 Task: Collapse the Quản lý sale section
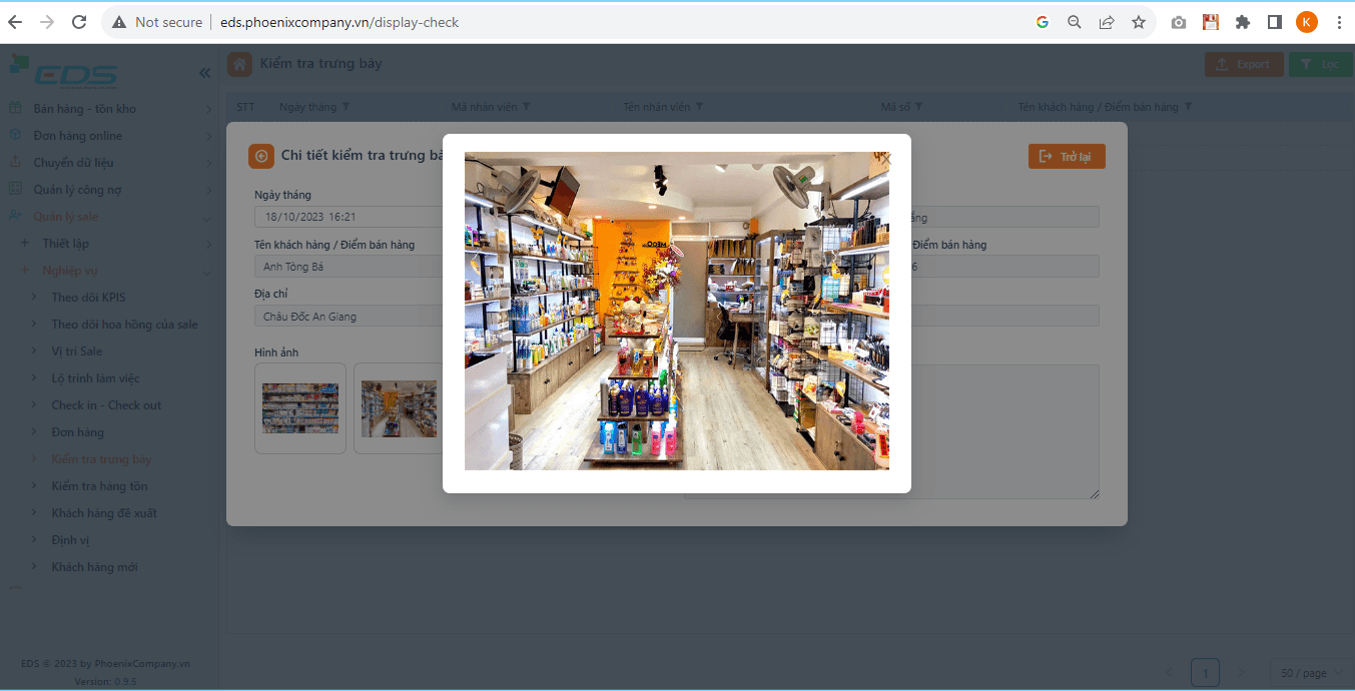[x=207, y=217]
